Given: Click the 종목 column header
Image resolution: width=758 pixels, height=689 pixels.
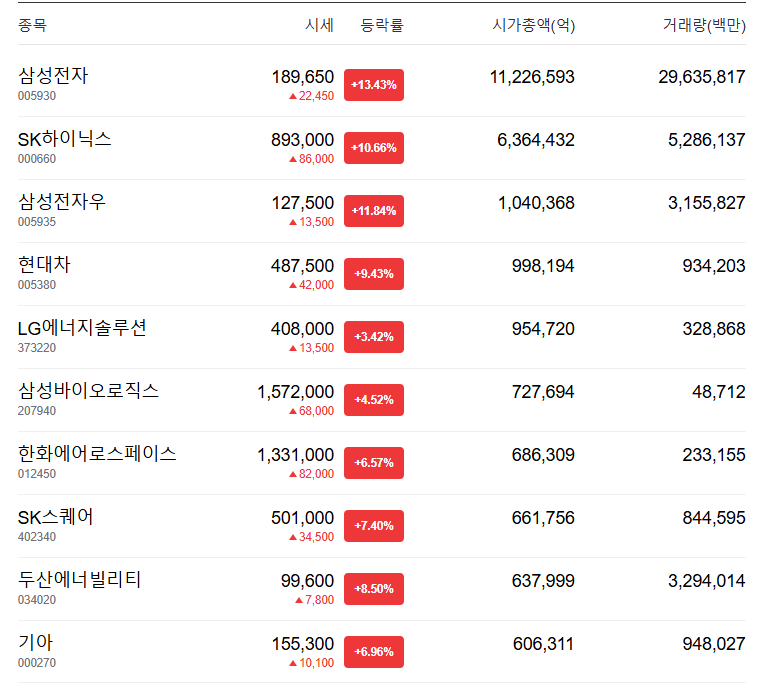Looking at the screenshot, I should click(32, 25).
